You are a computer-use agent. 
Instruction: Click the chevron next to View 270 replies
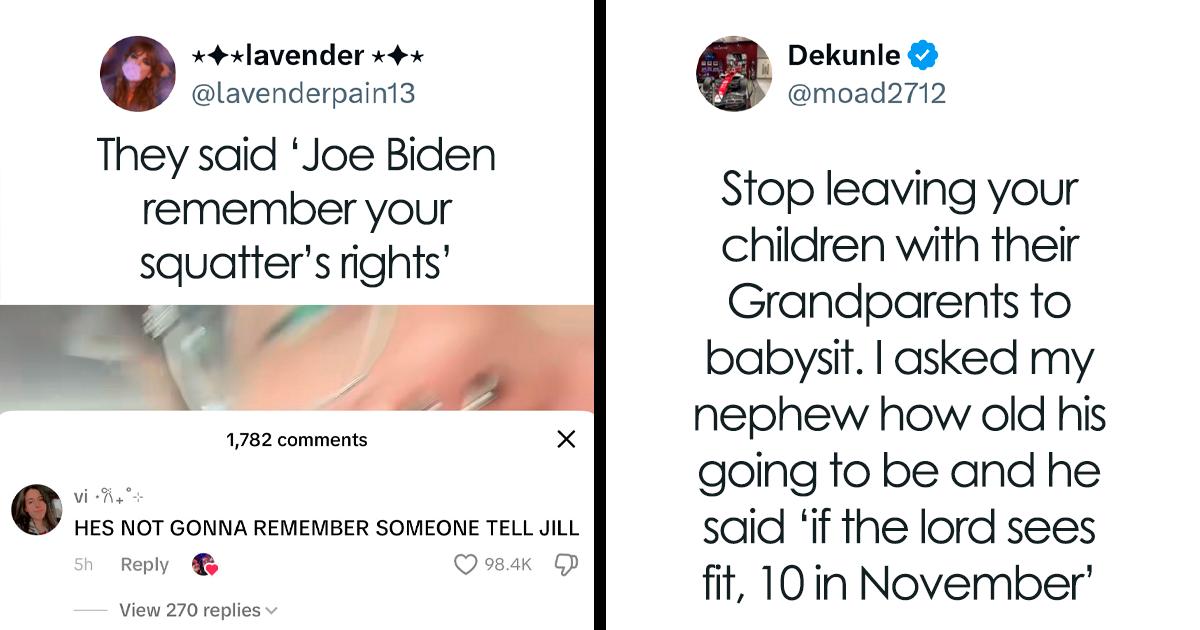pos(272,610)
